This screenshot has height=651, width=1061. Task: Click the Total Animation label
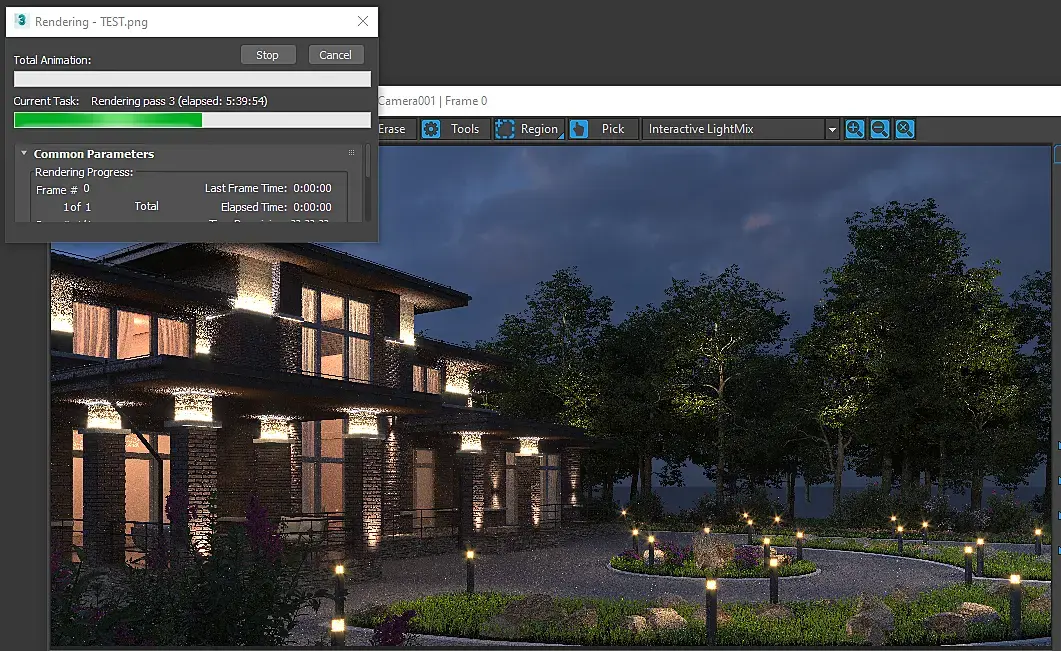pyautogui.click(x=52, y=60)
